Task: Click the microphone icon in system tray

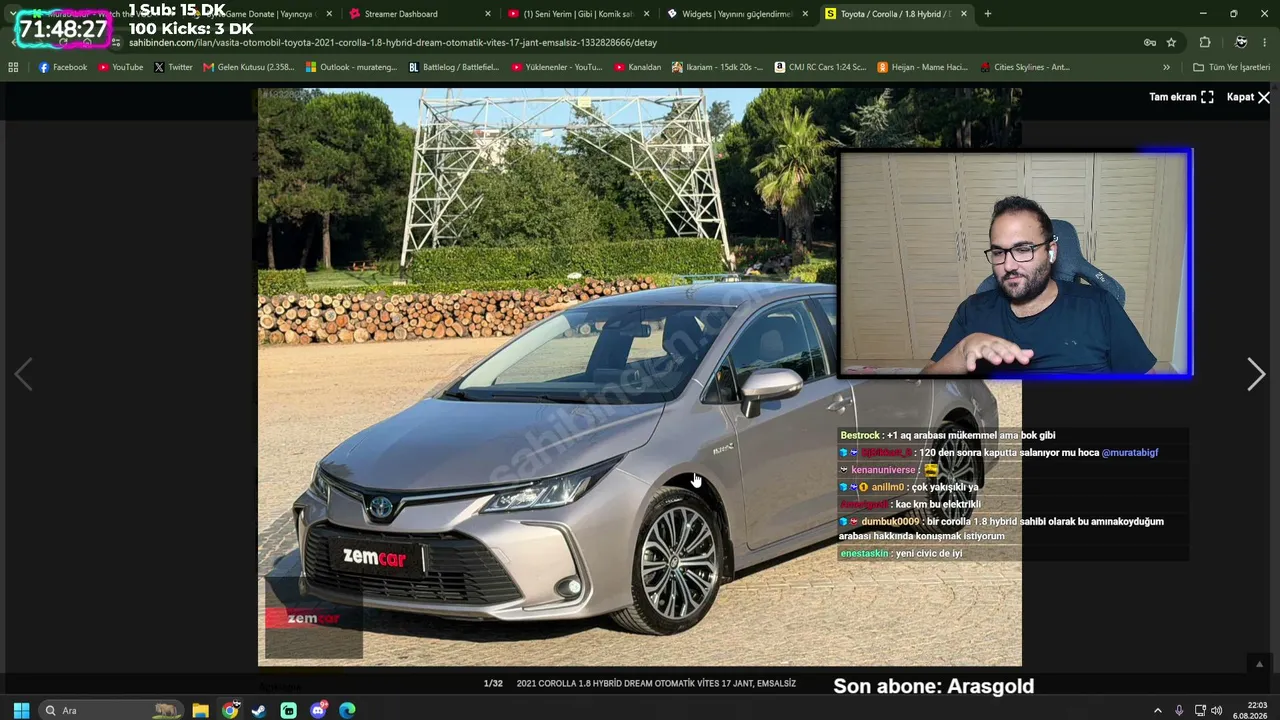Action: tap(1179, 711)
